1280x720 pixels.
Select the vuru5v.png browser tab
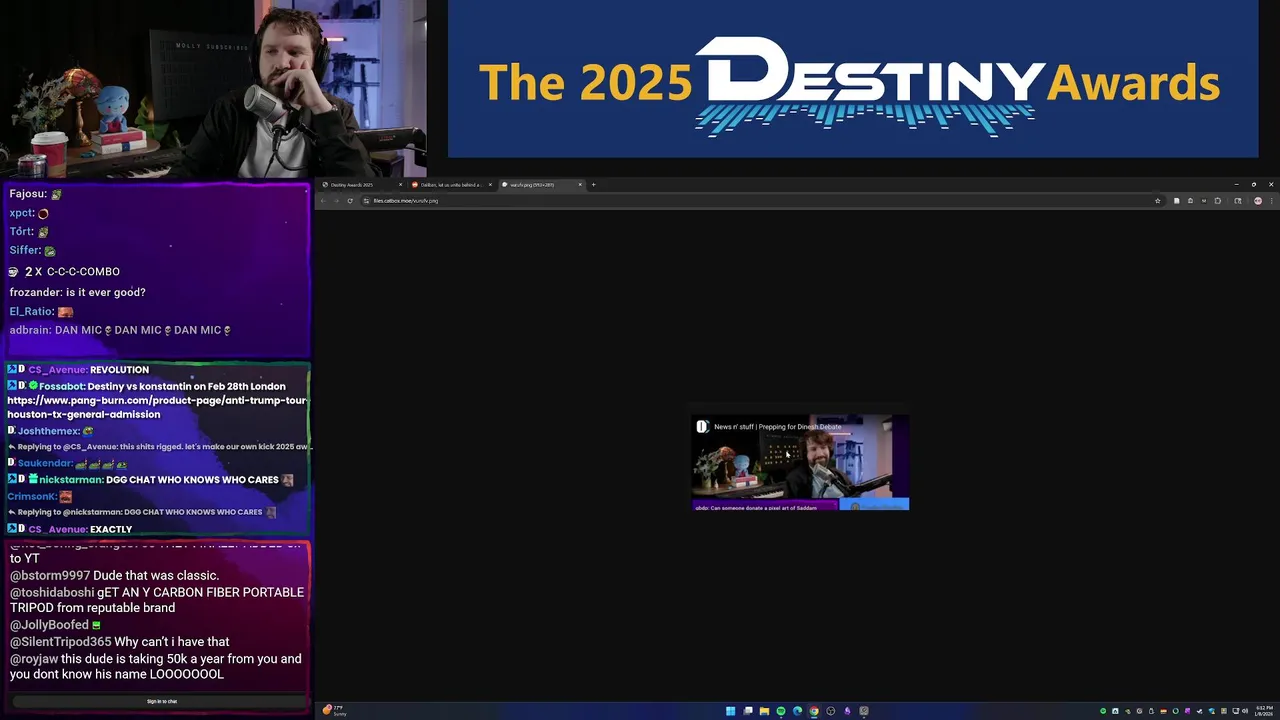tap(540, 185)
